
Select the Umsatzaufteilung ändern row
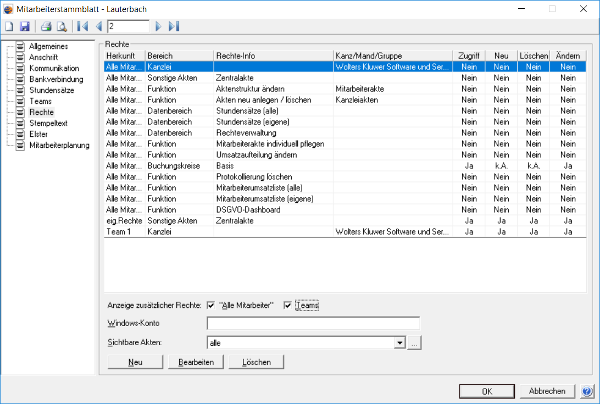pyautogui.click(x=345, y=155)
